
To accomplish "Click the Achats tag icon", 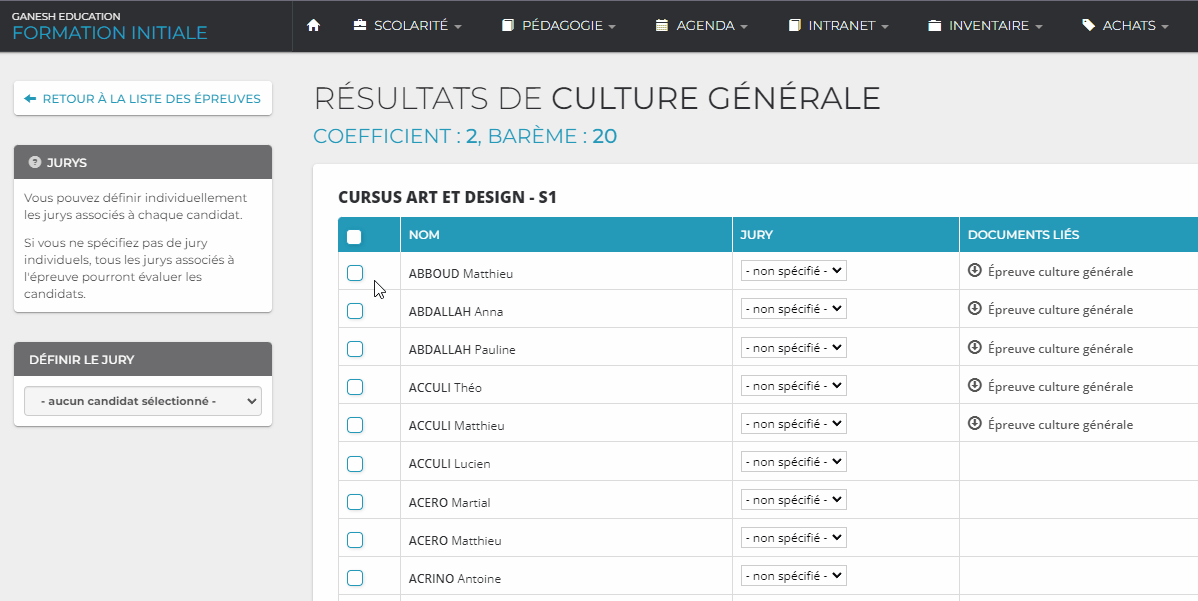I will pos(1088,25).
